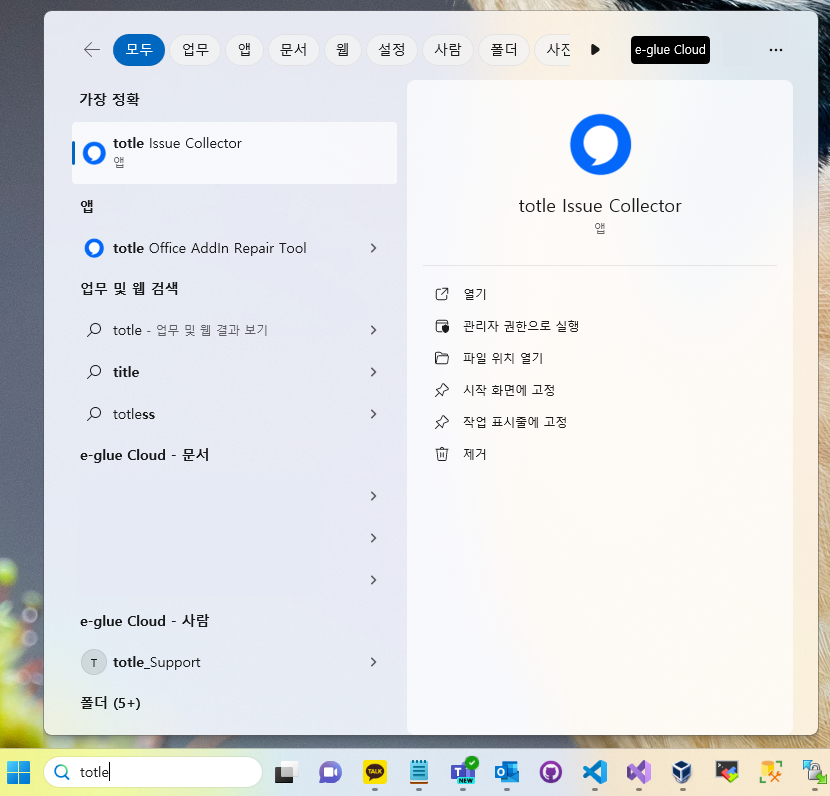The width and height of the screenshot is (830, 796).
Task: Open Visual Studio from the taskbar
Action: [639, 772]
